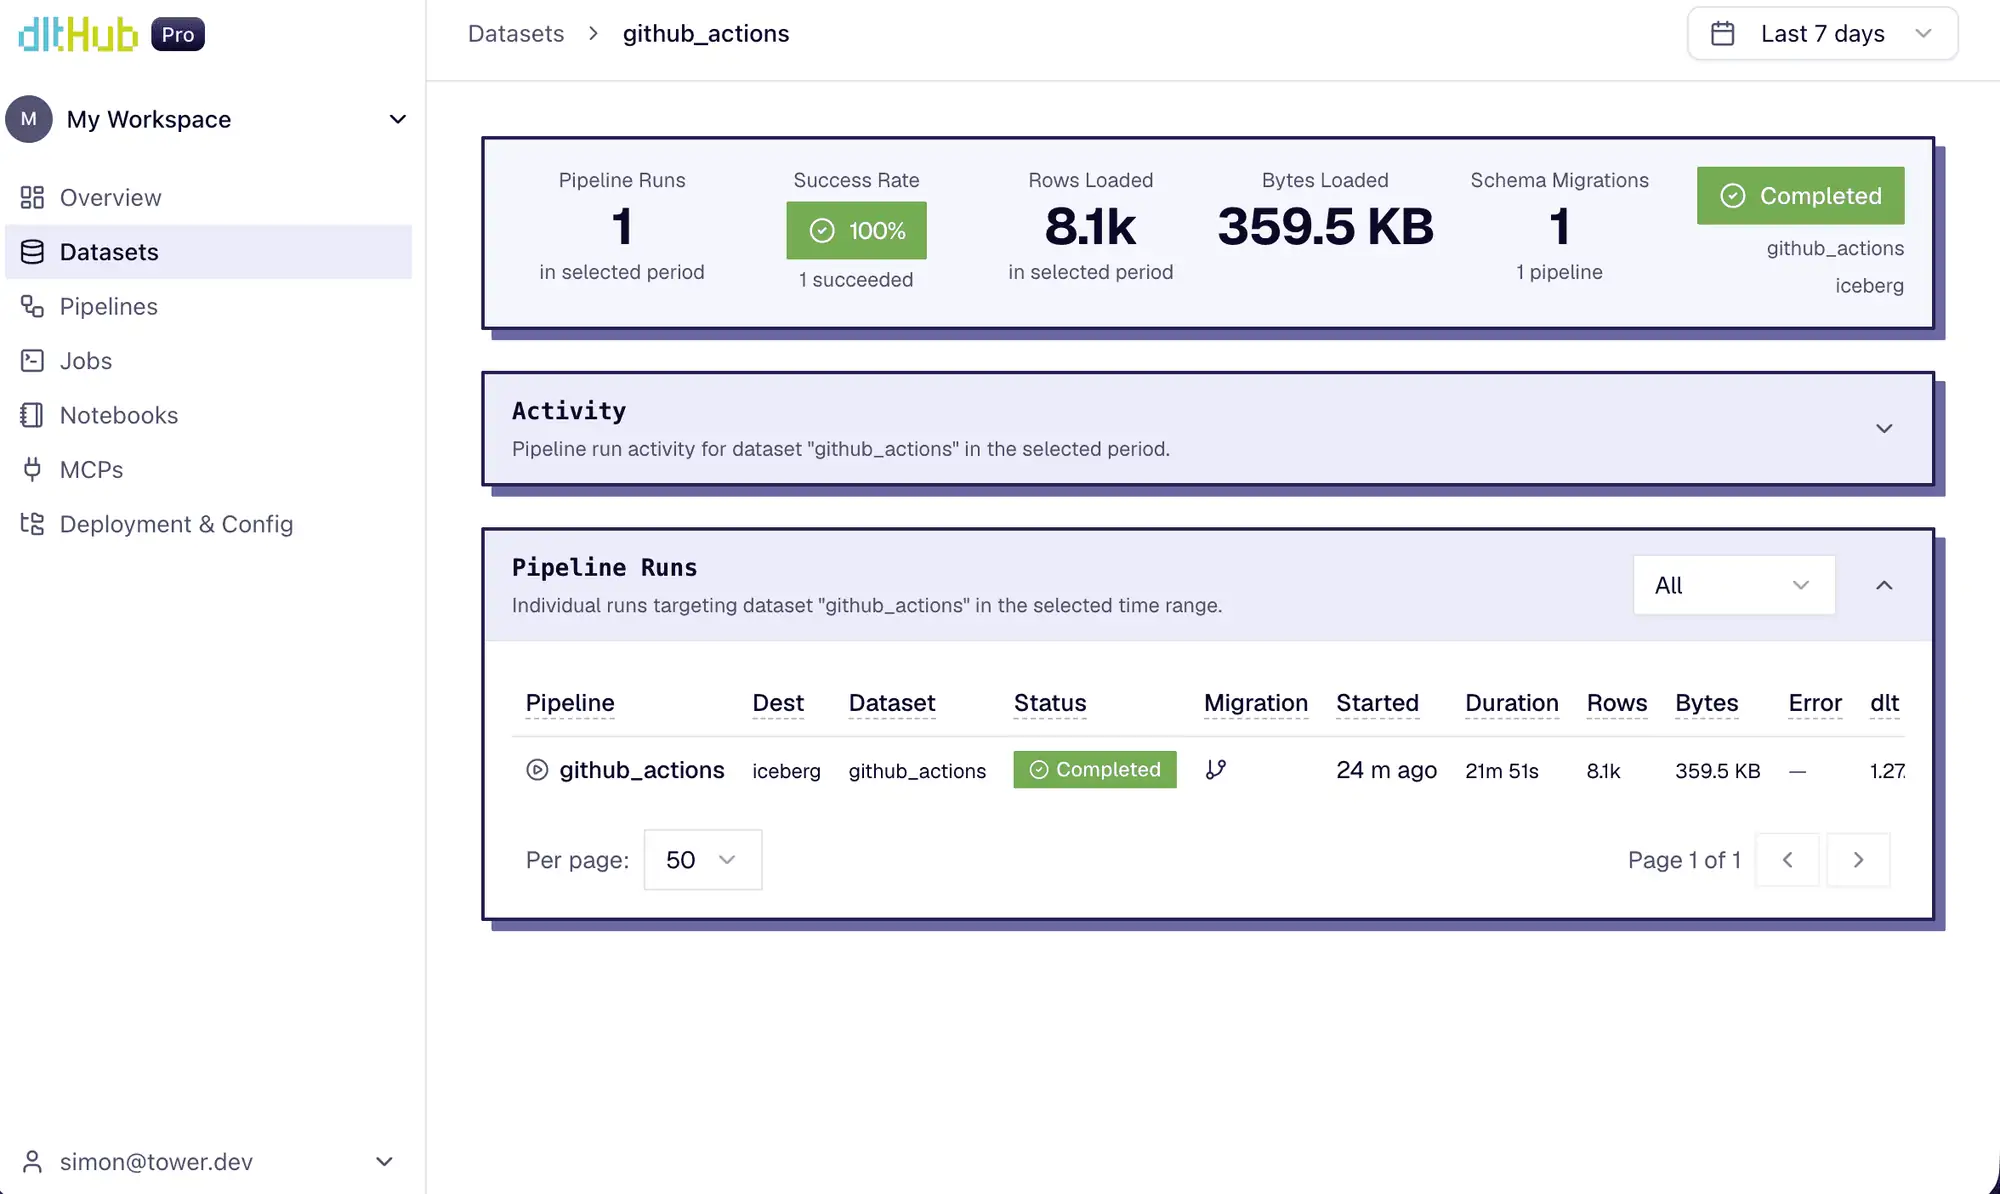Go to previous page of runs

1787,860
